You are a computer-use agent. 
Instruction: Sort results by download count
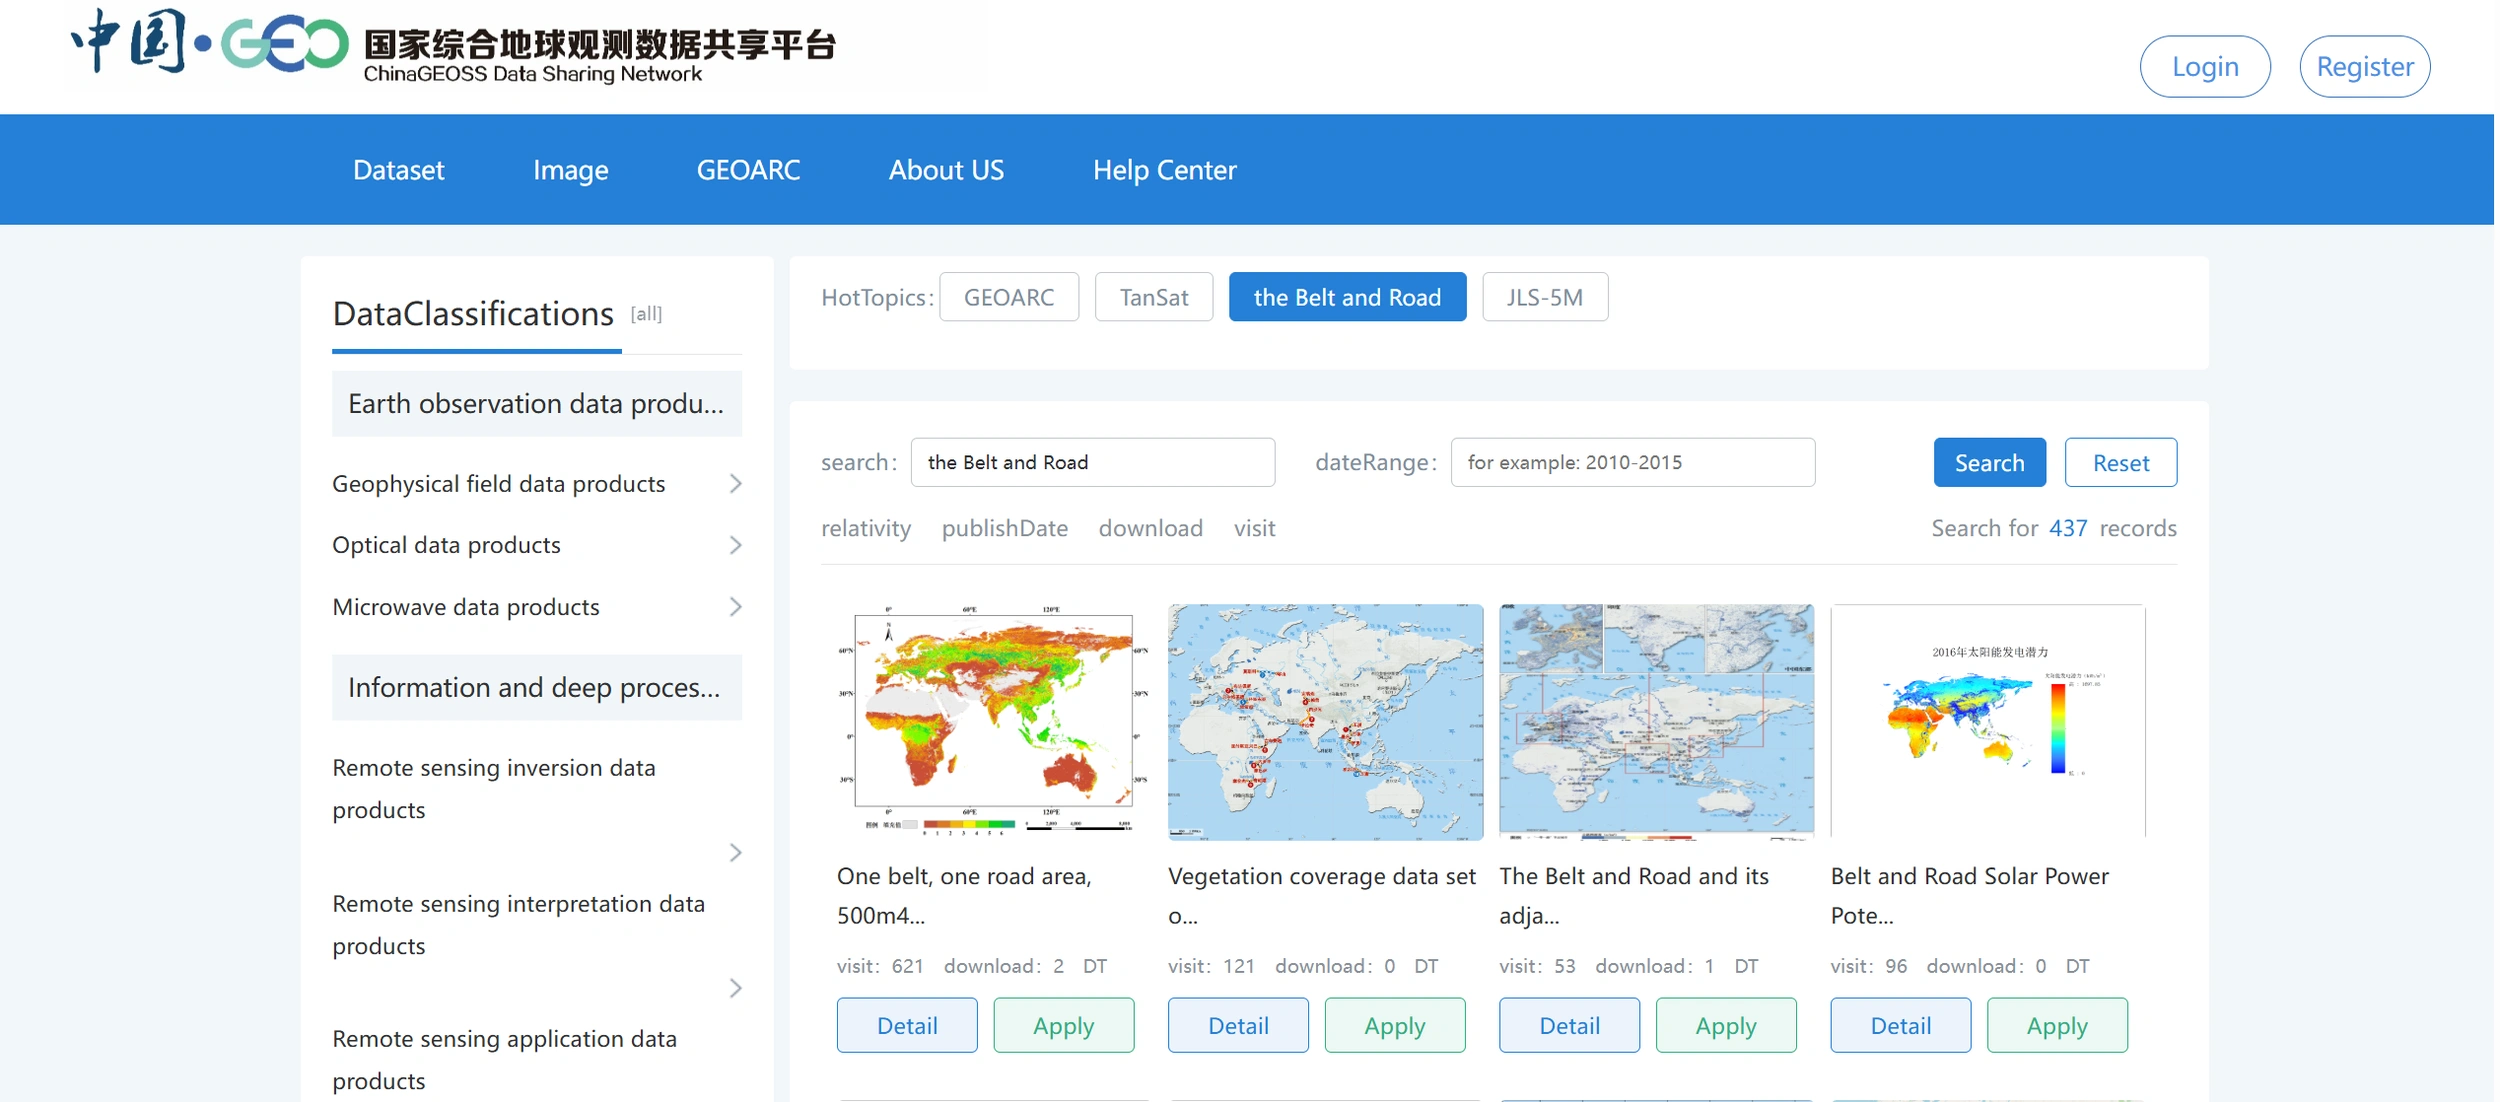click(1150, 528)
